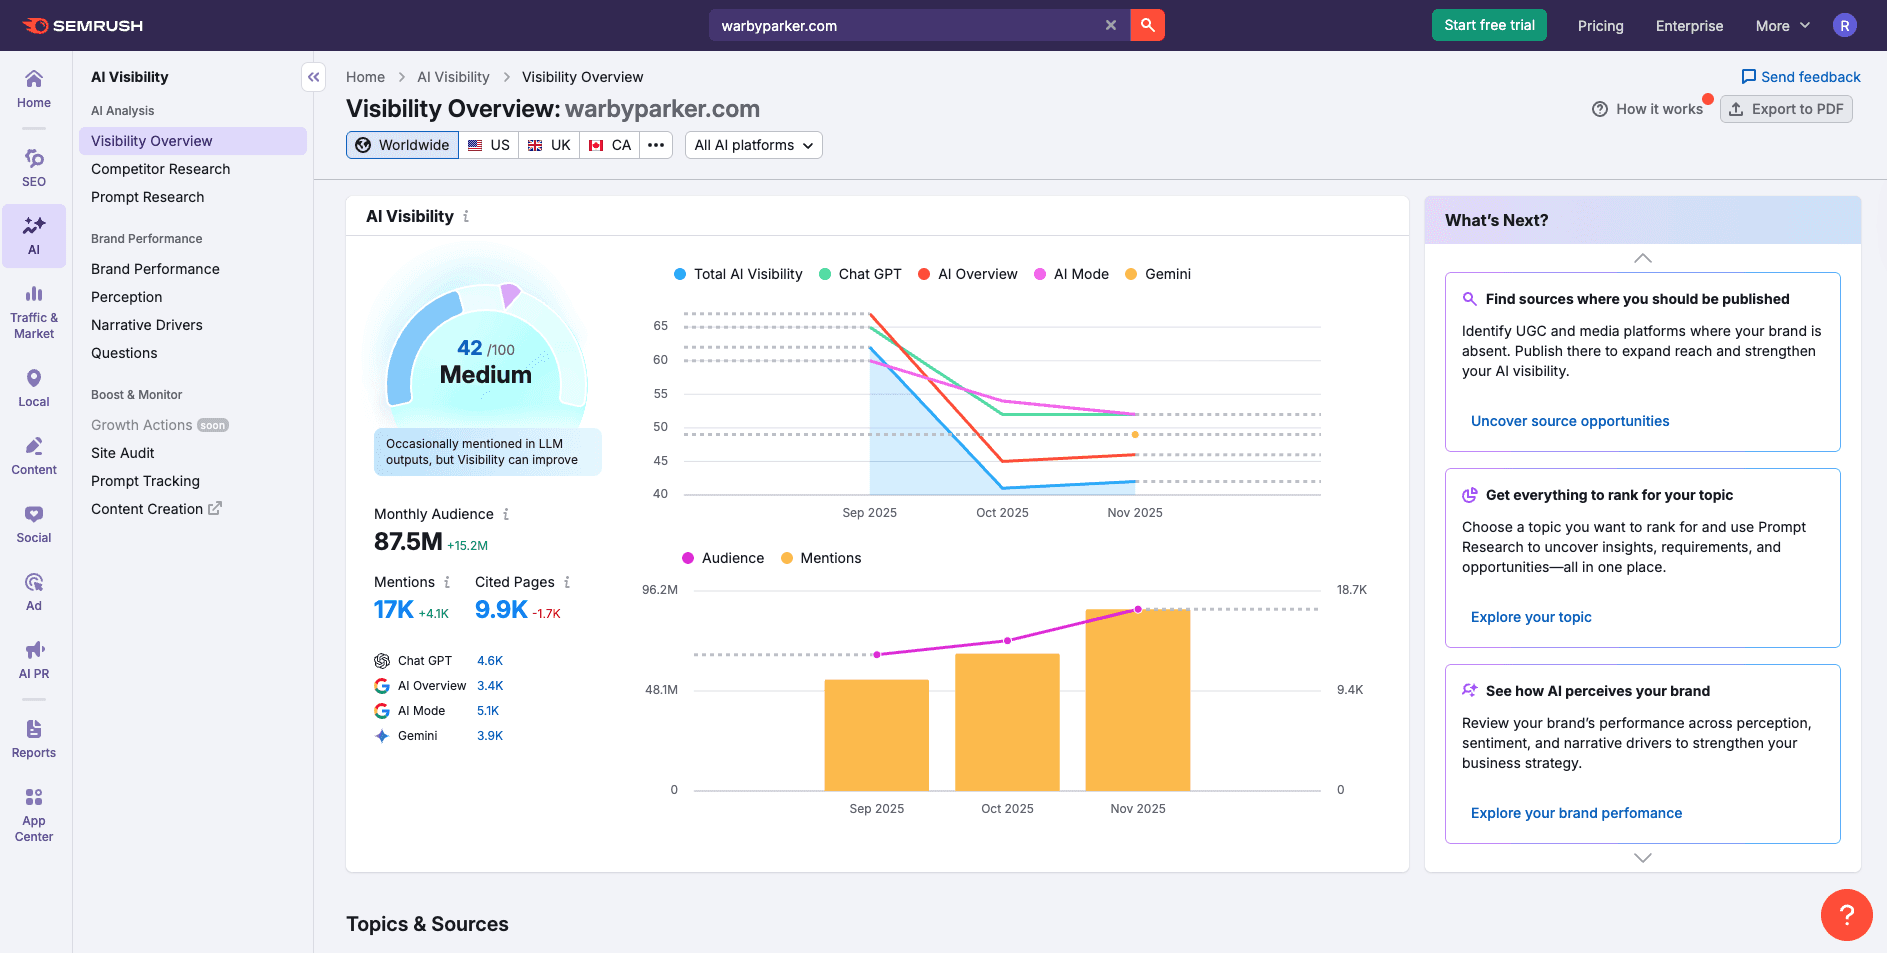The height and width of the screenshot is (953, 1887).
Task: Clear the search field with X
Action: coord(1111,25)
